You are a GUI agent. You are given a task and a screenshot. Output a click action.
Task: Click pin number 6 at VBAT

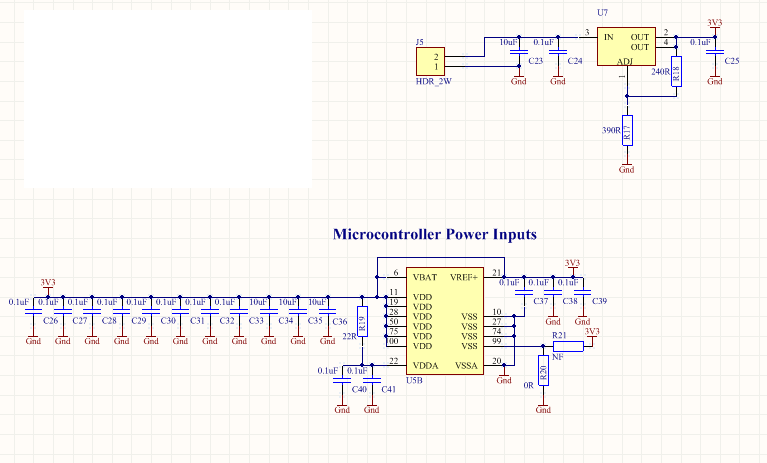pyautogui.click(x=396, y=273)
